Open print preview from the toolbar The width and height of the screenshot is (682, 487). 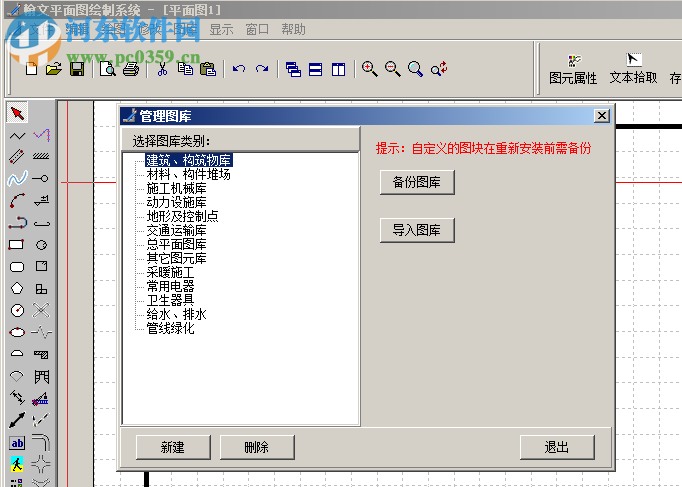tap(107, 69)
